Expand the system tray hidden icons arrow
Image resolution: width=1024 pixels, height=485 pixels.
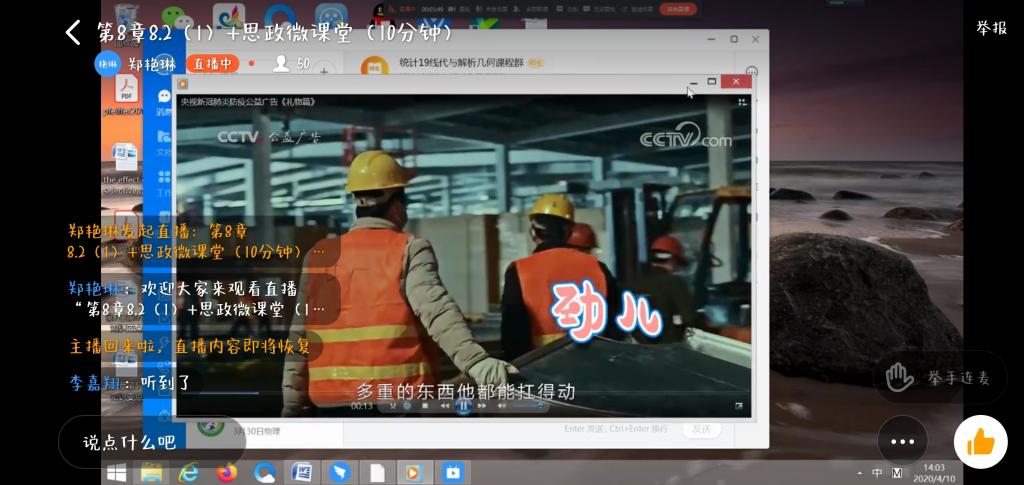coord(859,472)
